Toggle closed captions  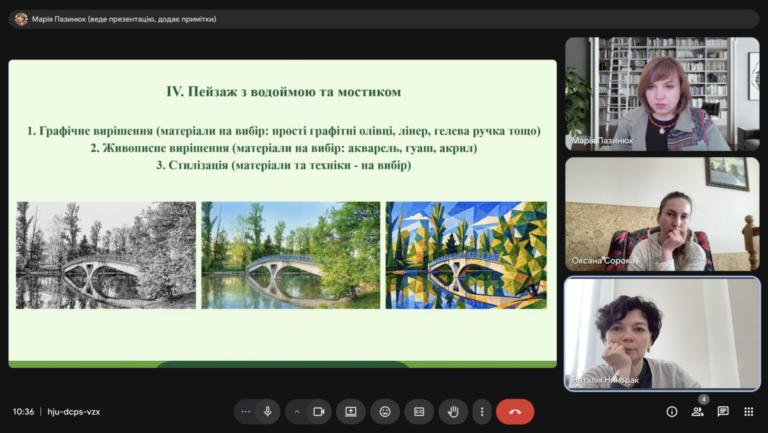coord(419,411)
